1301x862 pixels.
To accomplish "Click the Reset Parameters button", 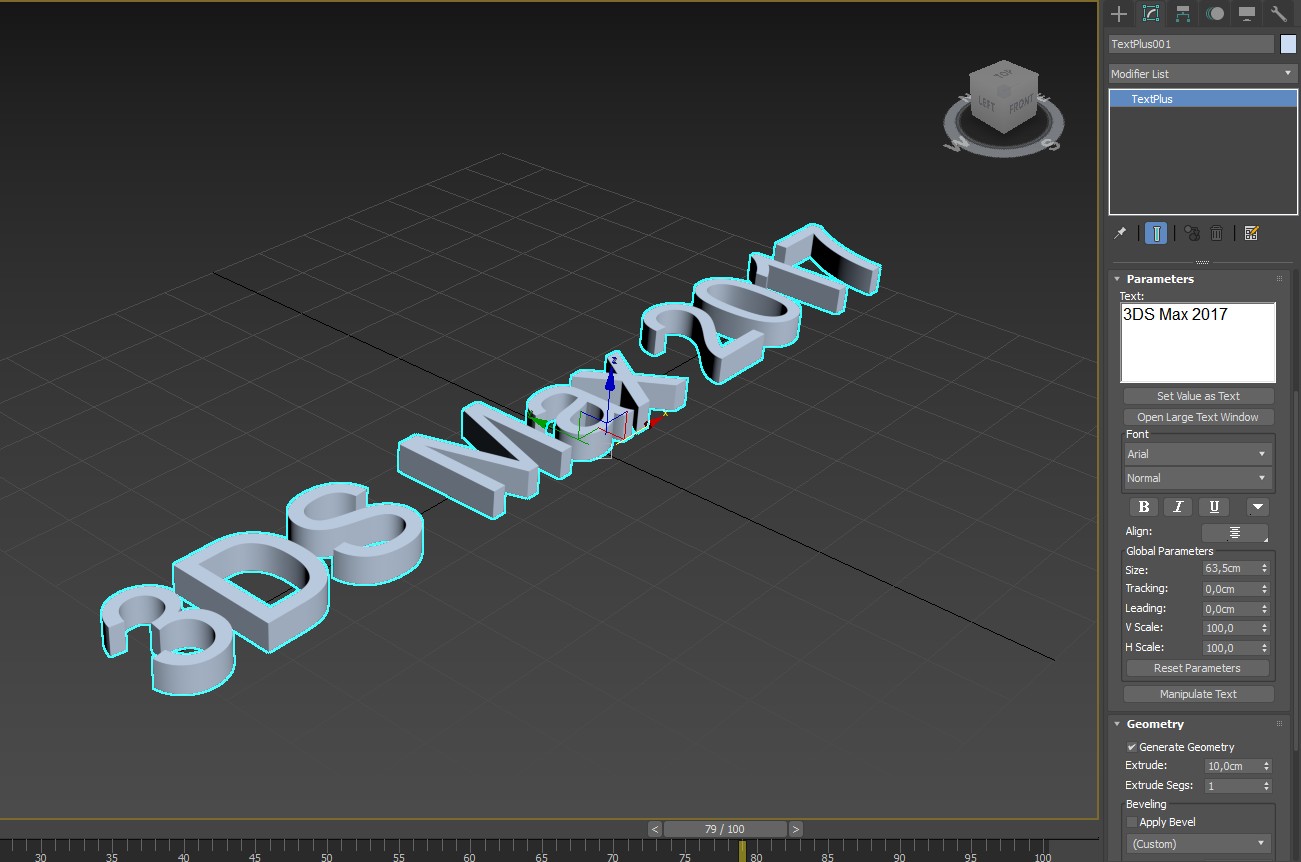I will tap(1197, 667).
